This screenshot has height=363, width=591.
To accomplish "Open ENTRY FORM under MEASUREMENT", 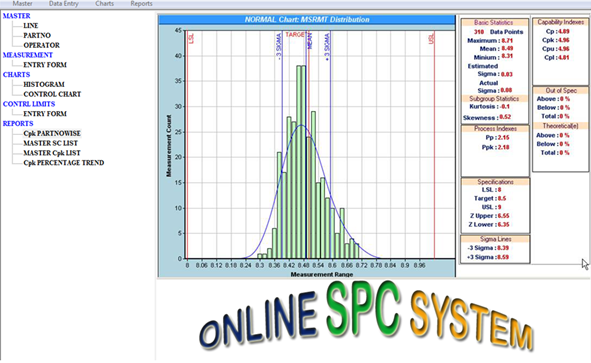I will tap(45, 65).
